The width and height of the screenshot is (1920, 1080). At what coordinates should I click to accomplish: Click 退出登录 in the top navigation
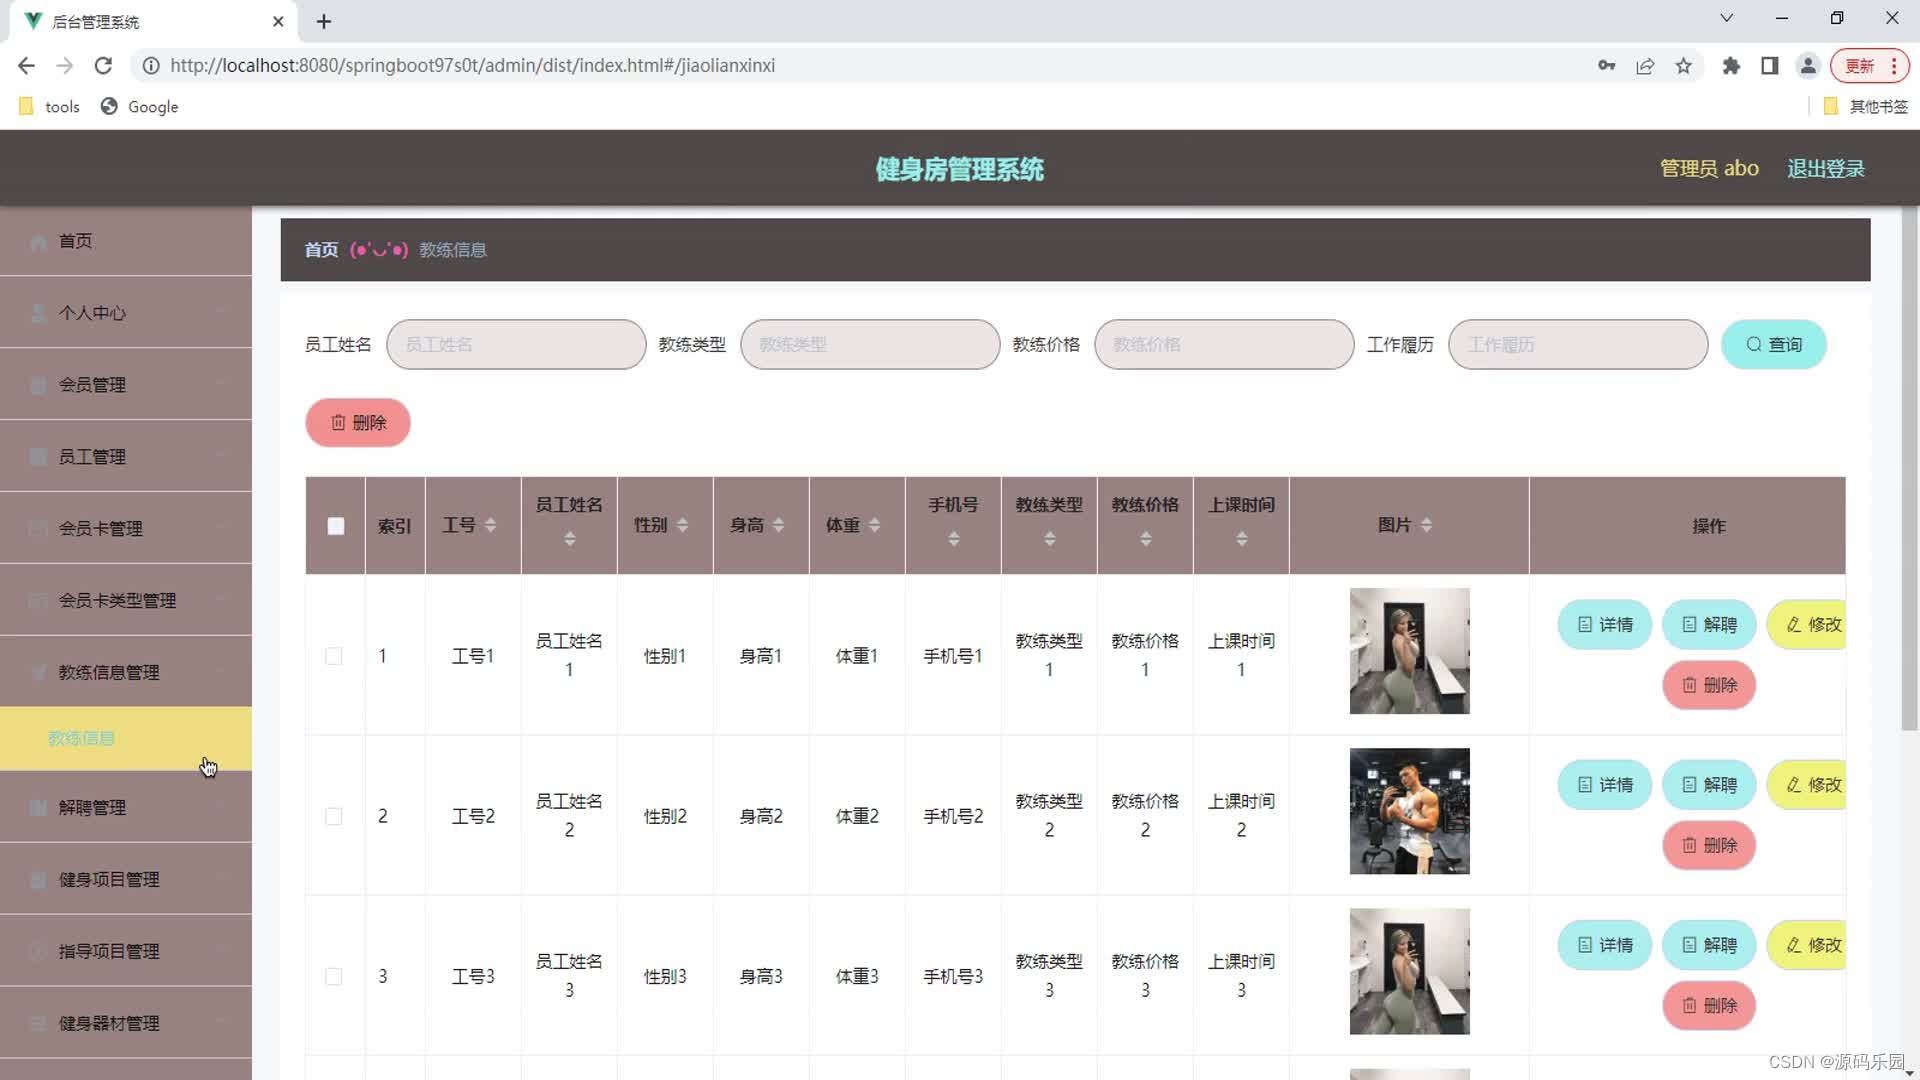click(x=1825, y=168)
